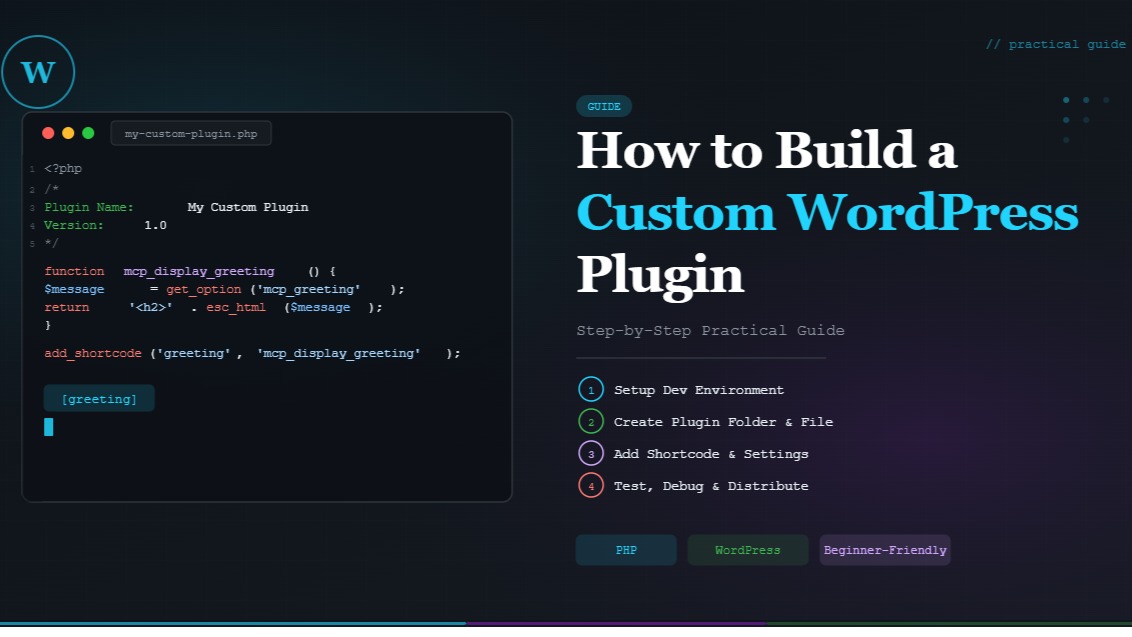Click 'Create Plugin Folder & File' text
The height and width of the screenshot is (637, 1132).
[x=723, y=422]
